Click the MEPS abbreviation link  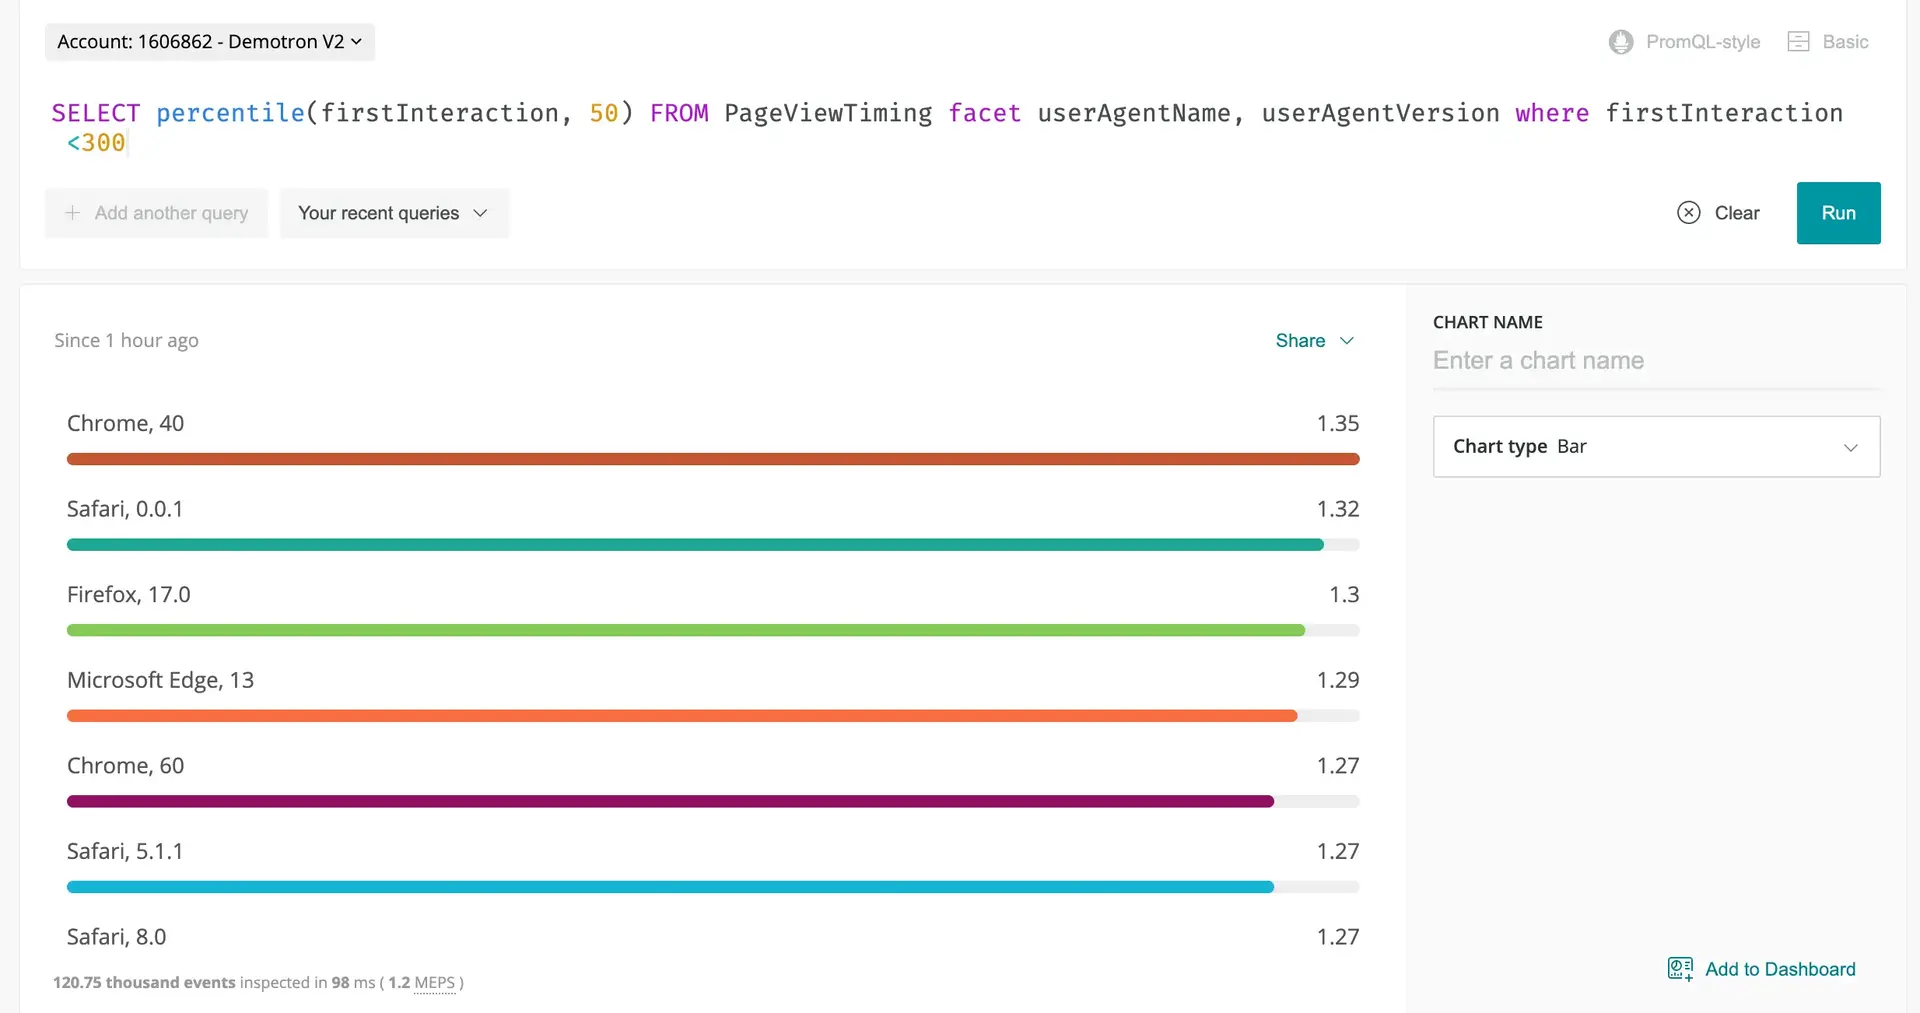434,983
